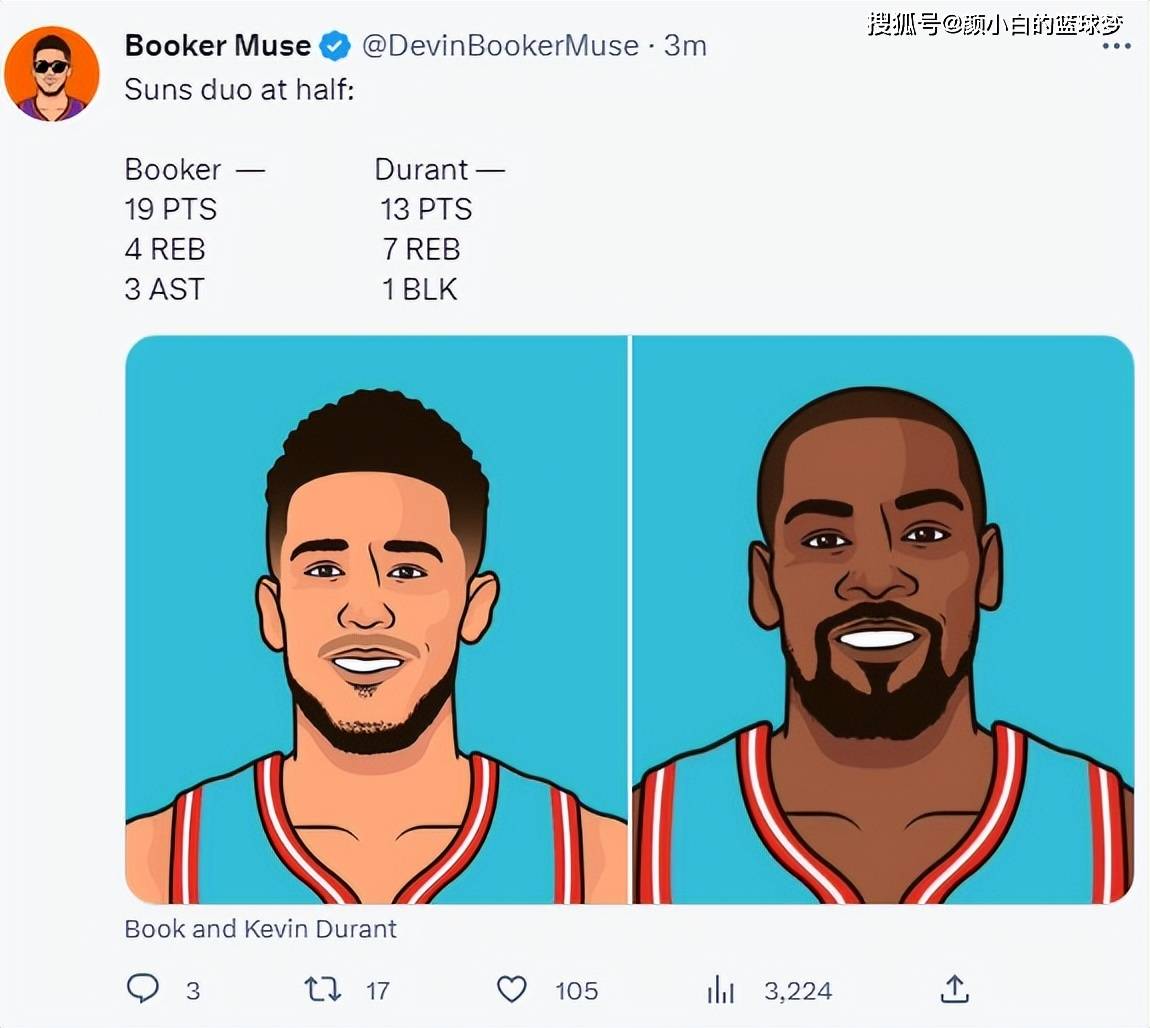Image resolution: width=1150 pixels, height=1028 pixels.
Task: Click the 3,224 views count
Action: [798, 991]
